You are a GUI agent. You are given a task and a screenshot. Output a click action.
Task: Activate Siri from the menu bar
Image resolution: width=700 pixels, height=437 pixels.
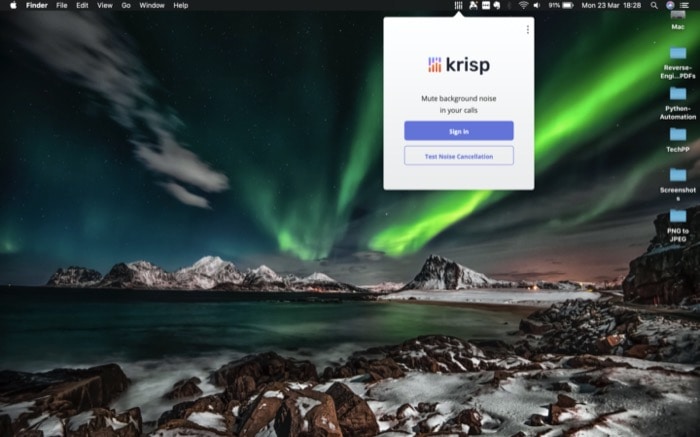point(670,5)
